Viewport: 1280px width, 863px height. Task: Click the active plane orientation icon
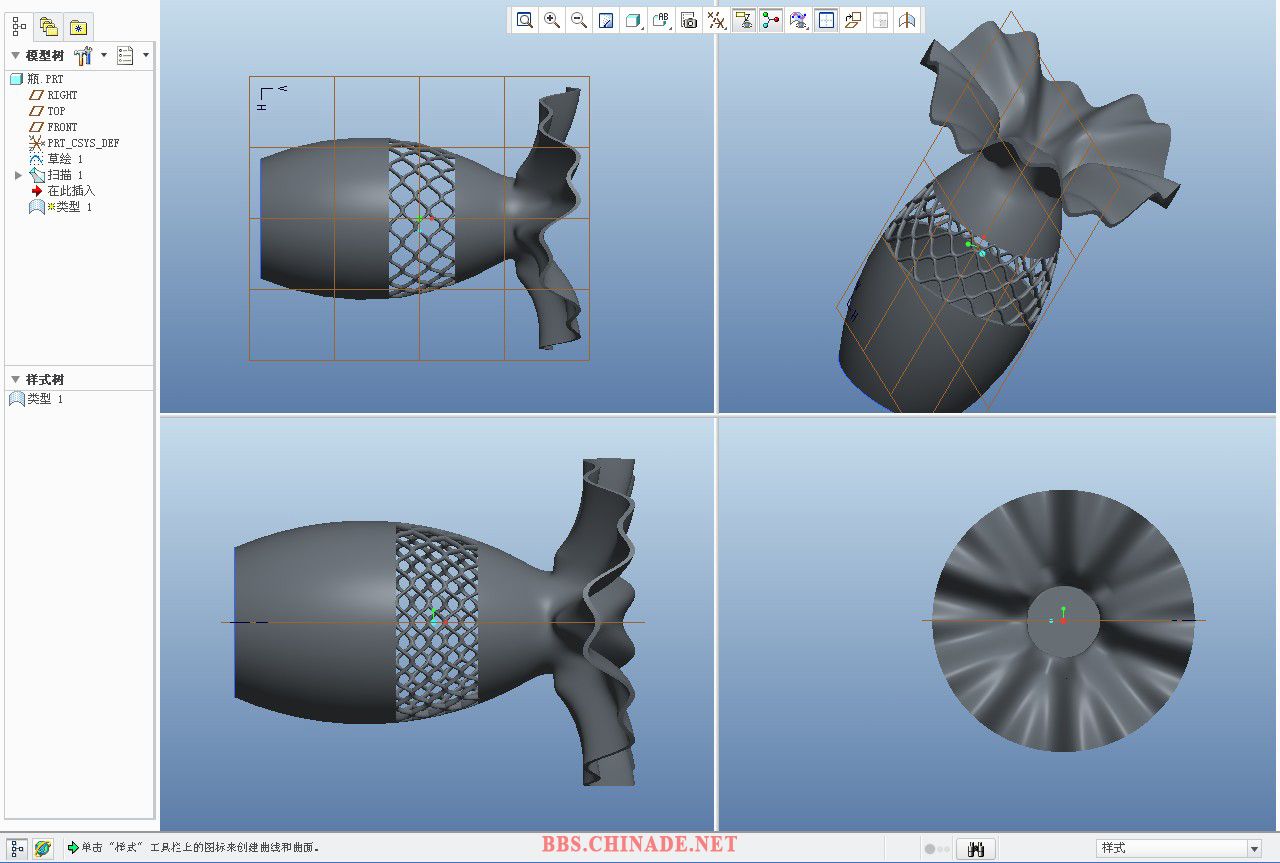pos(852,20)
